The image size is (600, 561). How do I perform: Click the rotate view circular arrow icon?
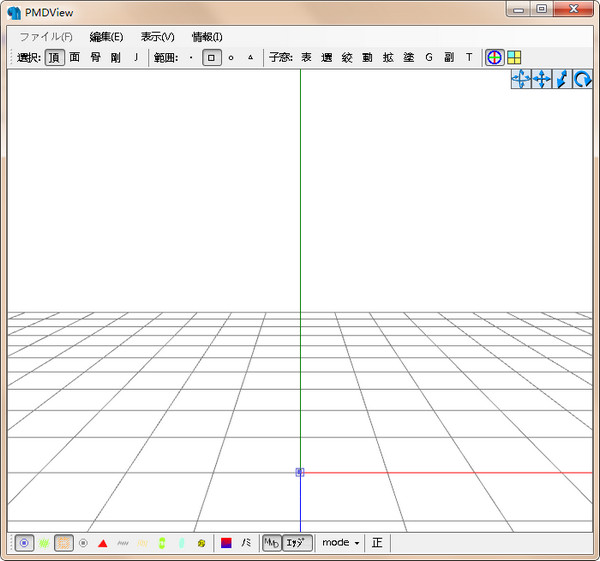582,79
